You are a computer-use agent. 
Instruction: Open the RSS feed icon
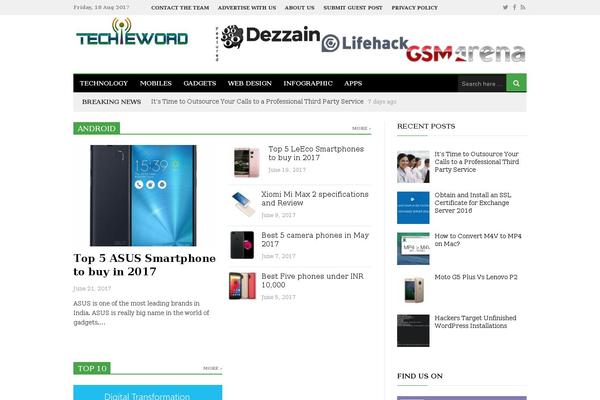tap(523, 7)
